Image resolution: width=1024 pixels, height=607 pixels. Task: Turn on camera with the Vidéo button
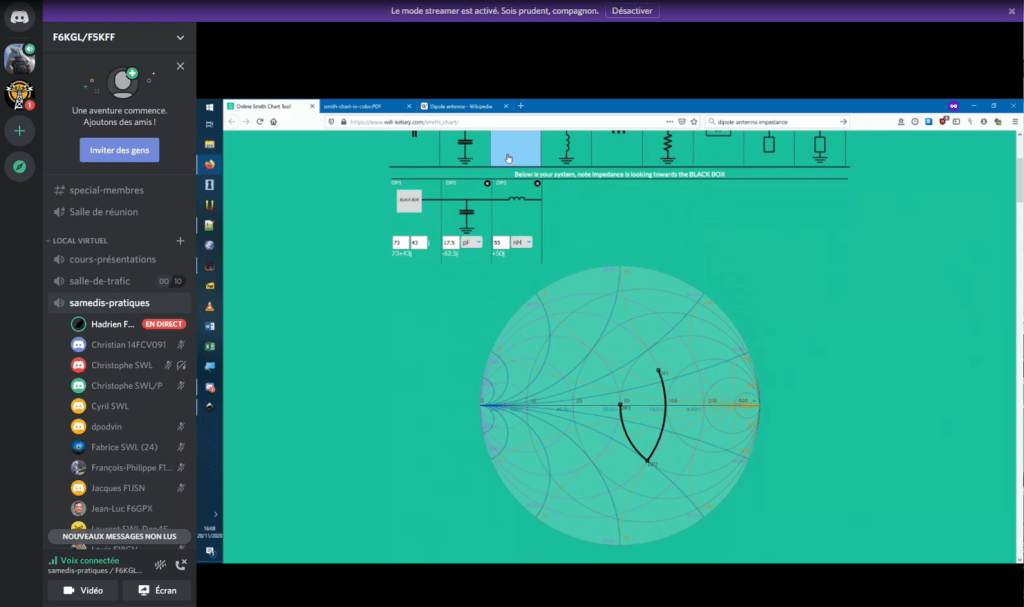[84, 591]
